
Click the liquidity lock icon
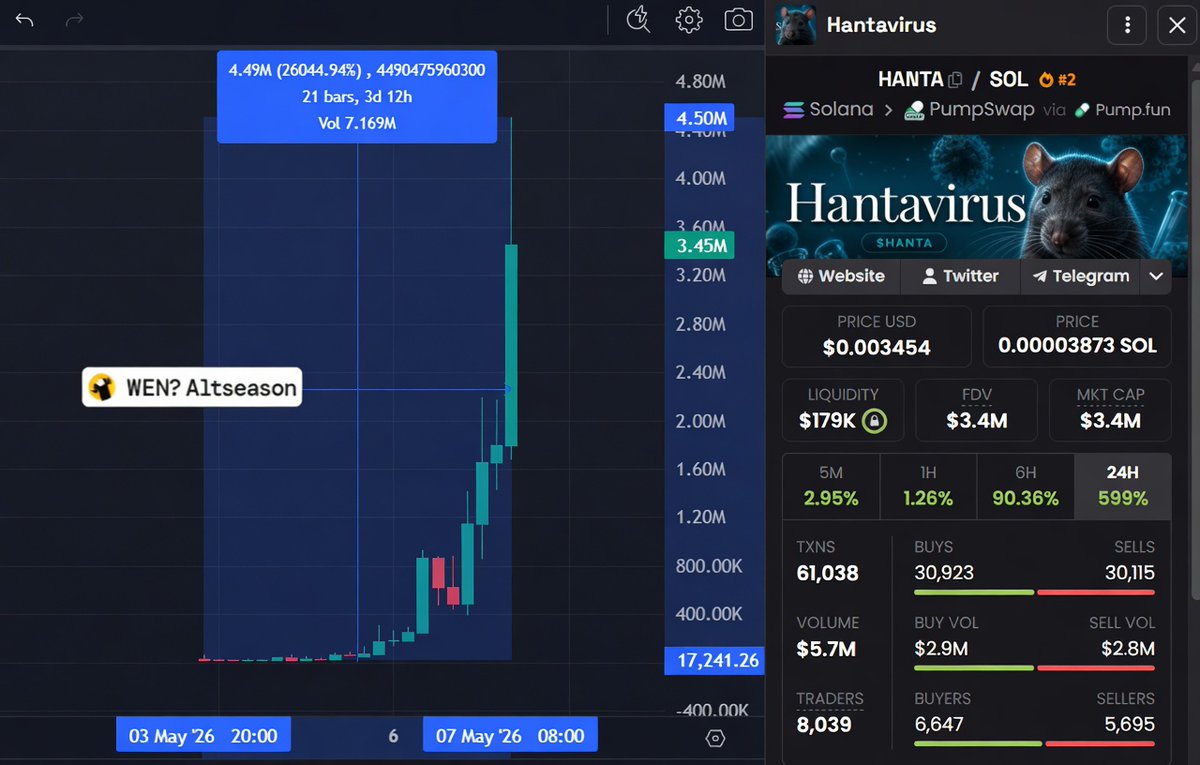(x=875, y=421)
